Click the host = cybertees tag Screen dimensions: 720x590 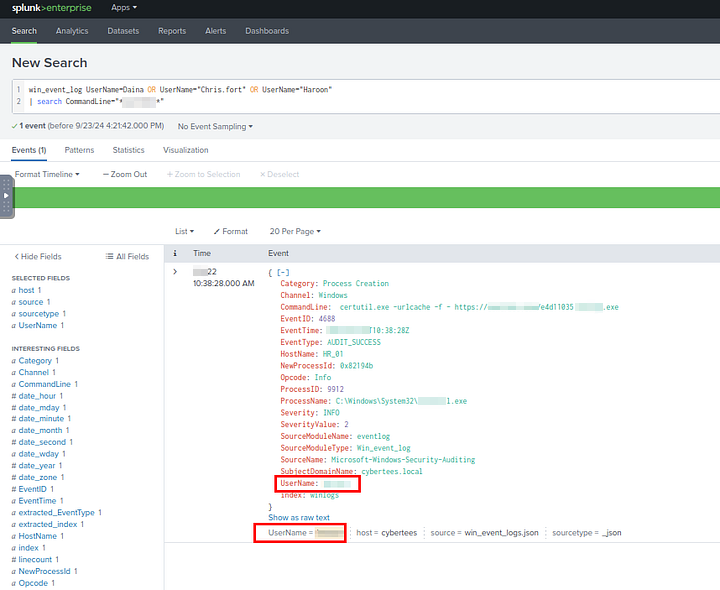tap(387, 533)
